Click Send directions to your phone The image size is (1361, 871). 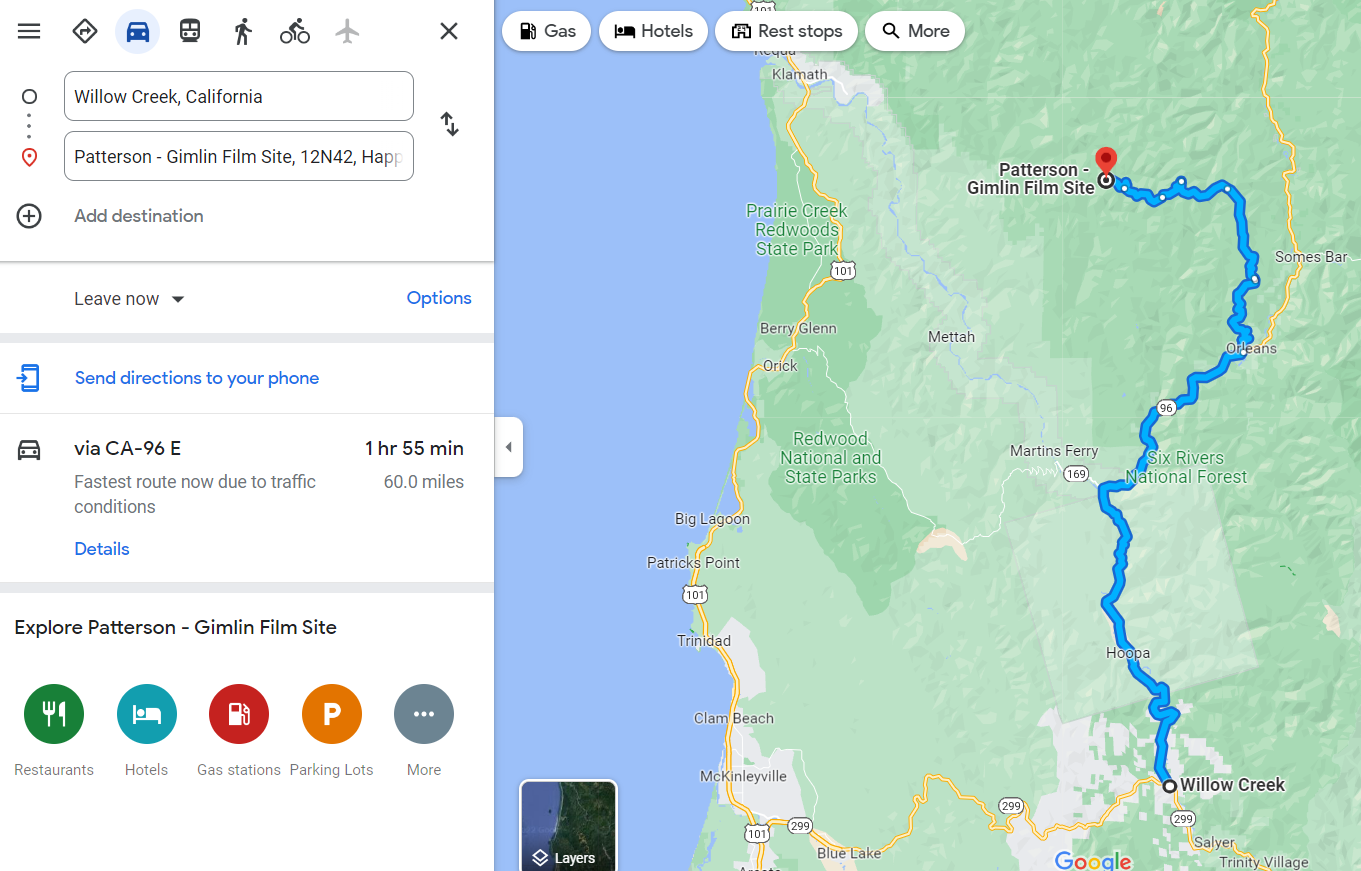(x=197, y=378)
